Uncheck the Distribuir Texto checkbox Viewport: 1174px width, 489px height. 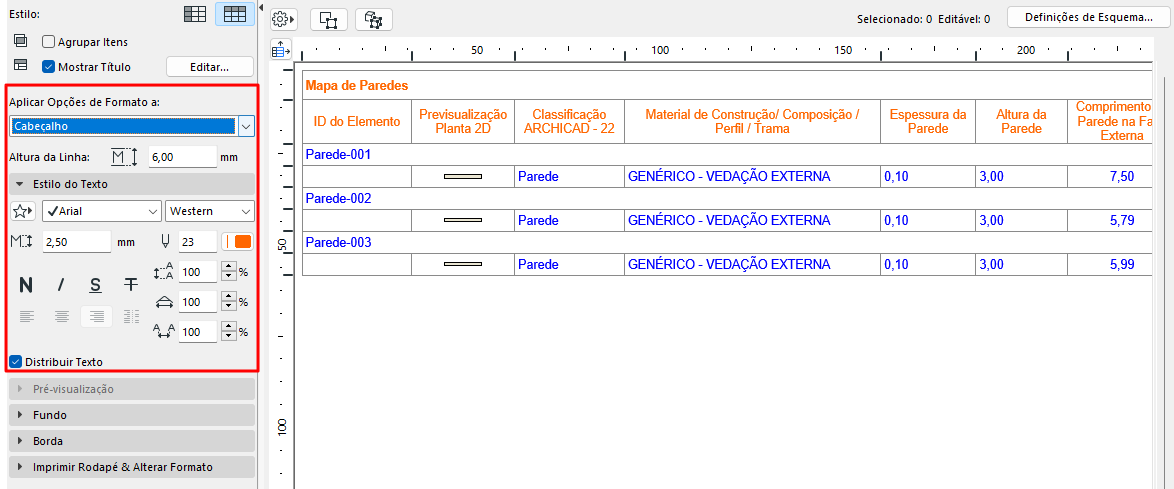click(15, 362)
